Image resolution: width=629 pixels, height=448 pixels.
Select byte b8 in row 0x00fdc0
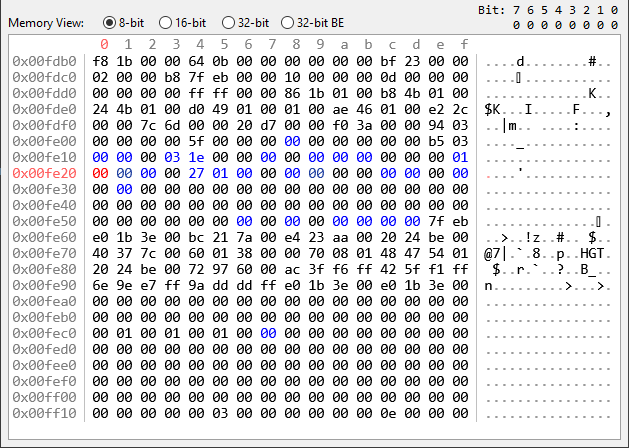172,77
